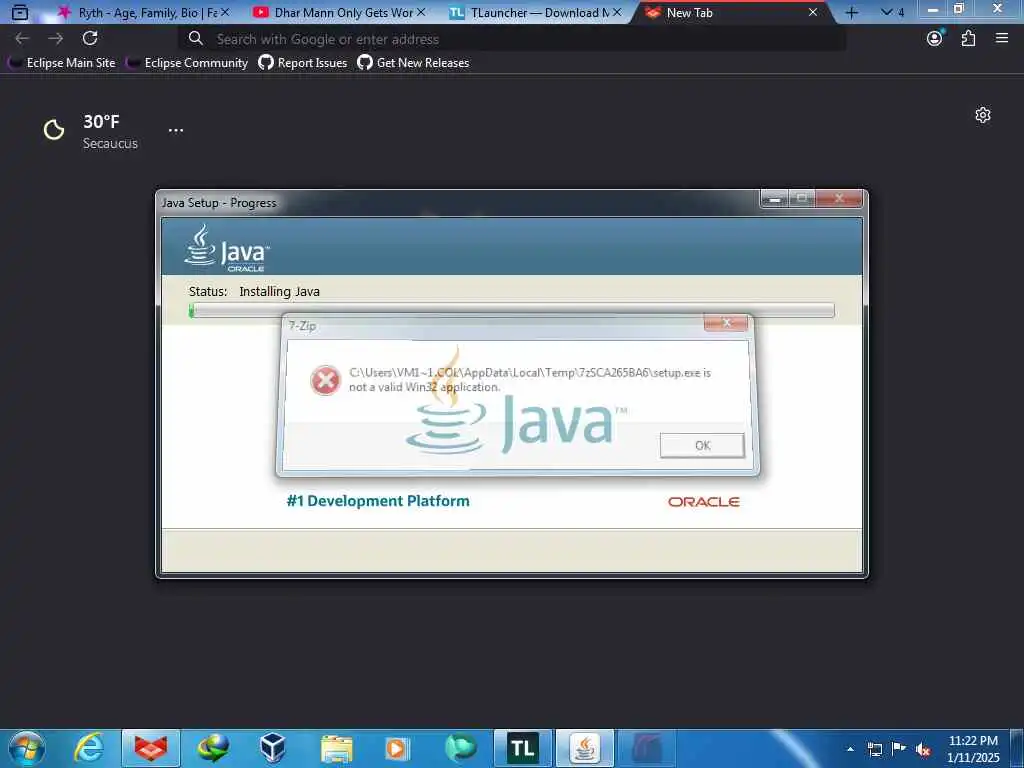This screenshot has height=768, width=1024.
Task: Close the Ryth tab
Action: [x=225, y=12]
